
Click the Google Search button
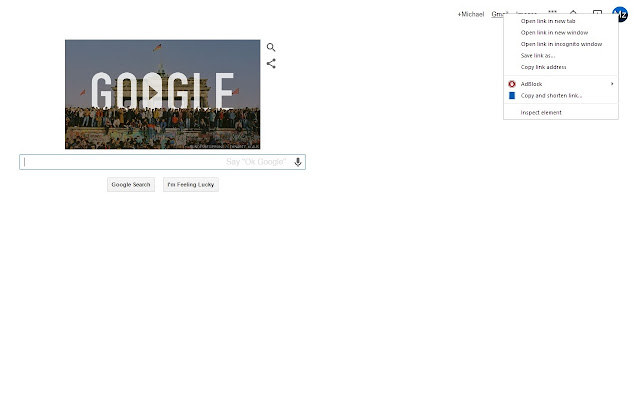tap(131, 184)
